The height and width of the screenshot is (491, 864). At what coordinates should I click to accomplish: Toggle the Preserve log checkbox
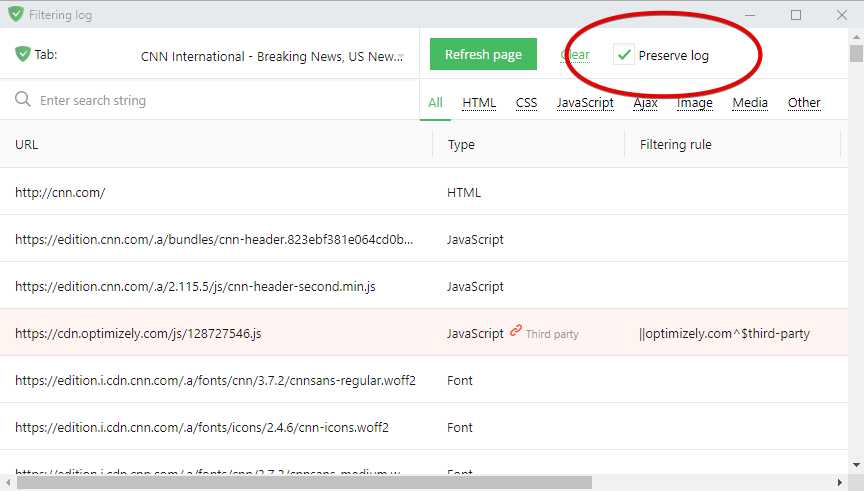[x=624, y=55]
